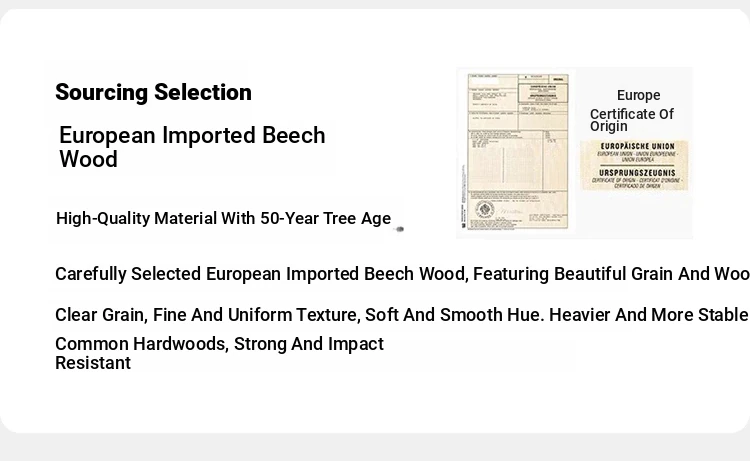Click the Common Hardwoods, Strong And Impact Resistant text
This screenshot has height=461, width=750.
(x=219, y=353)
